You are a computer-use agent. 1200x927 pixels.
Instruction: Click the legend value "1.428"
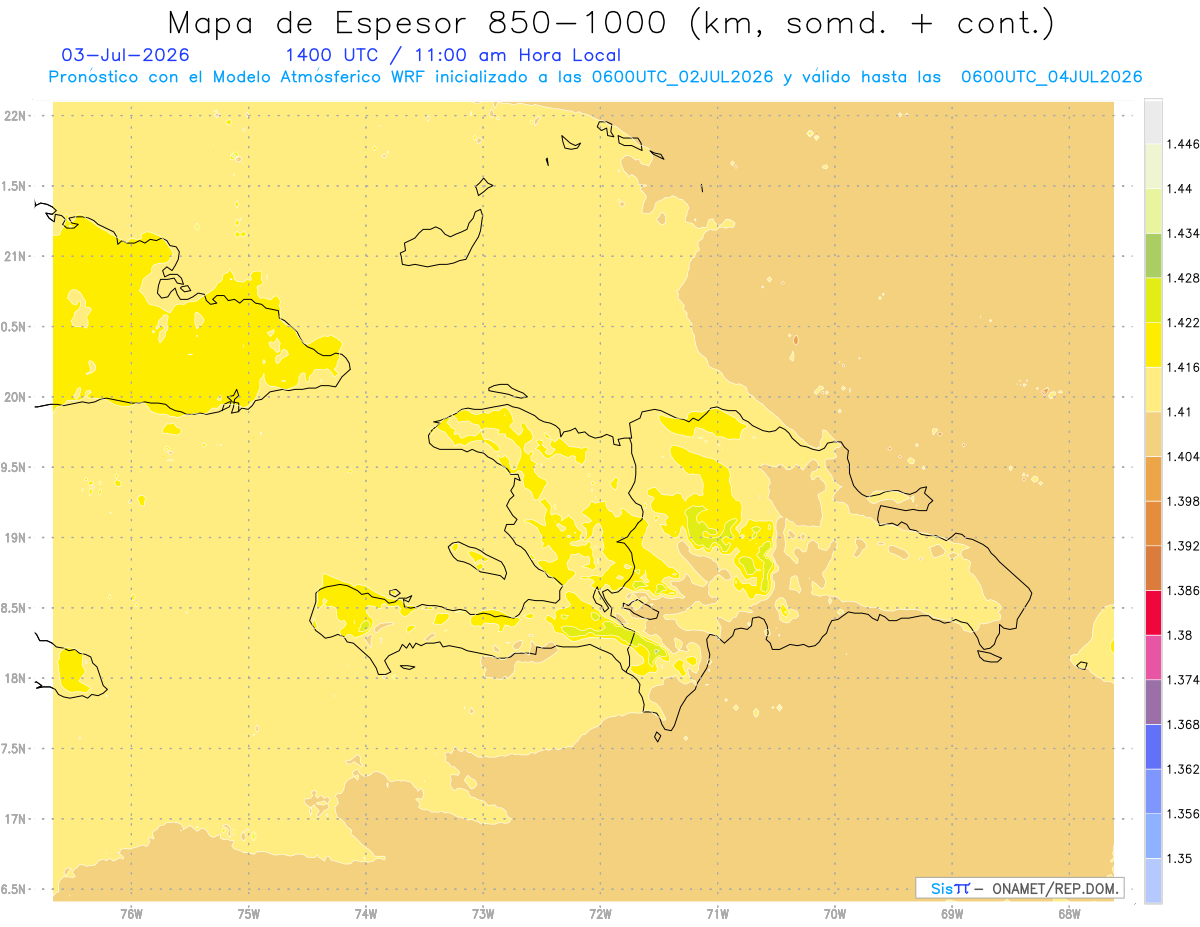[1183, 278]
